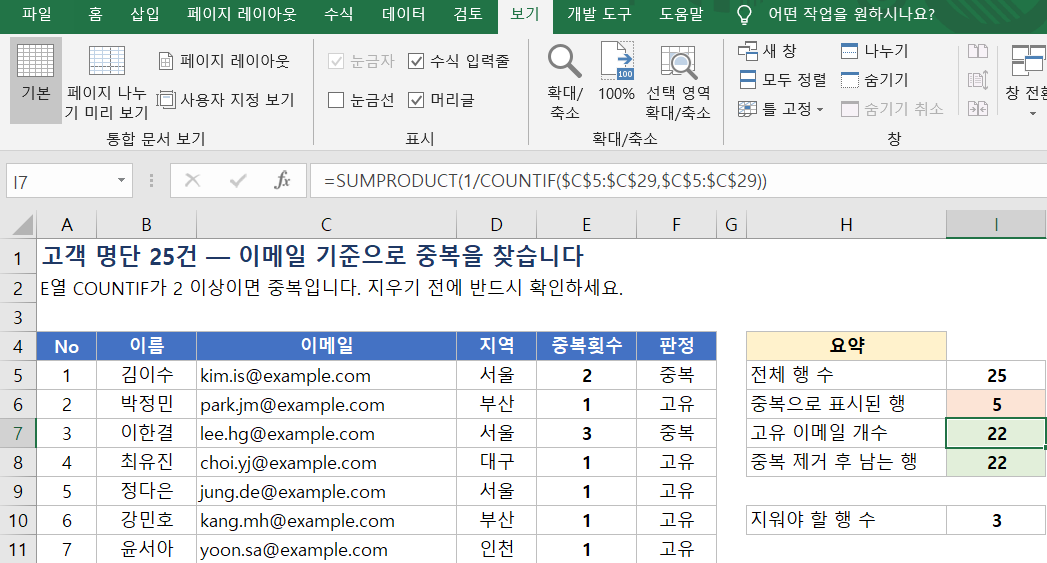This screenshot has width=1047, height=563.
Task: Enable the 눈금선 gridlines checkbox
Action: (x=336, y=100)
